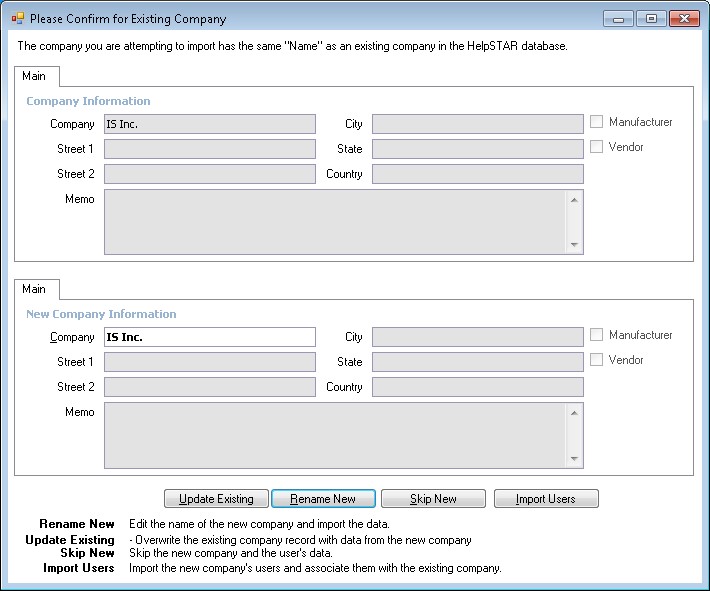Image resolution: width=710 pixels, height=591 pixels.
Task: Maximize the confirmation dialog window
Action: [x=651, y=18]
